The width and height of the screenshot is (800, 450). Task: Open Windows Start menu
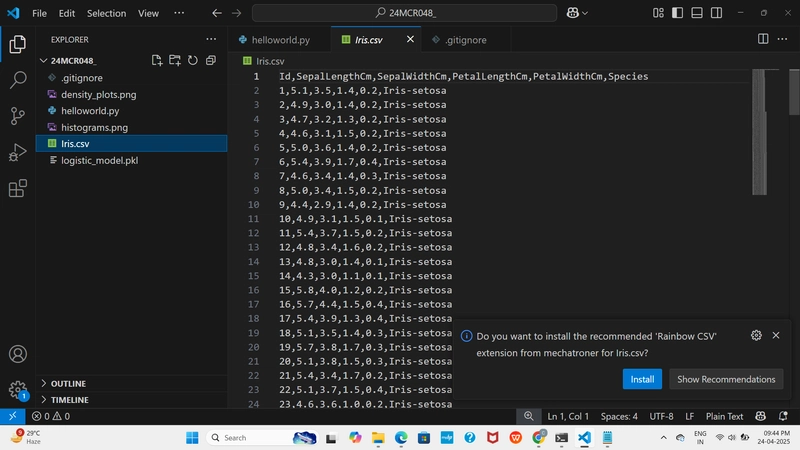pos(192,438)
